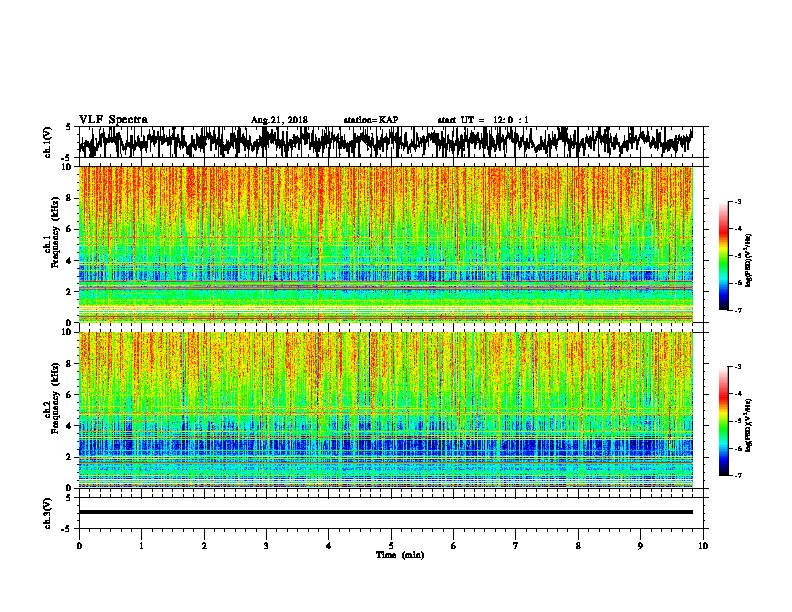Click the "6" kHz tick of ch.1 spectrogram
792x612 pixels.
(71, 229)
